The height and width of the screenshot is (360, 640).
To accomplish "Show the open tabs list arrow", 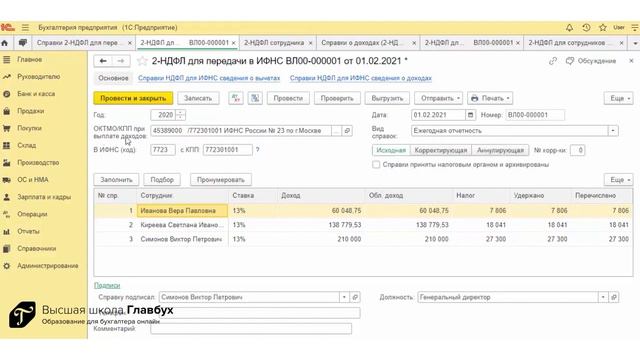I will [x=635, y=43].
